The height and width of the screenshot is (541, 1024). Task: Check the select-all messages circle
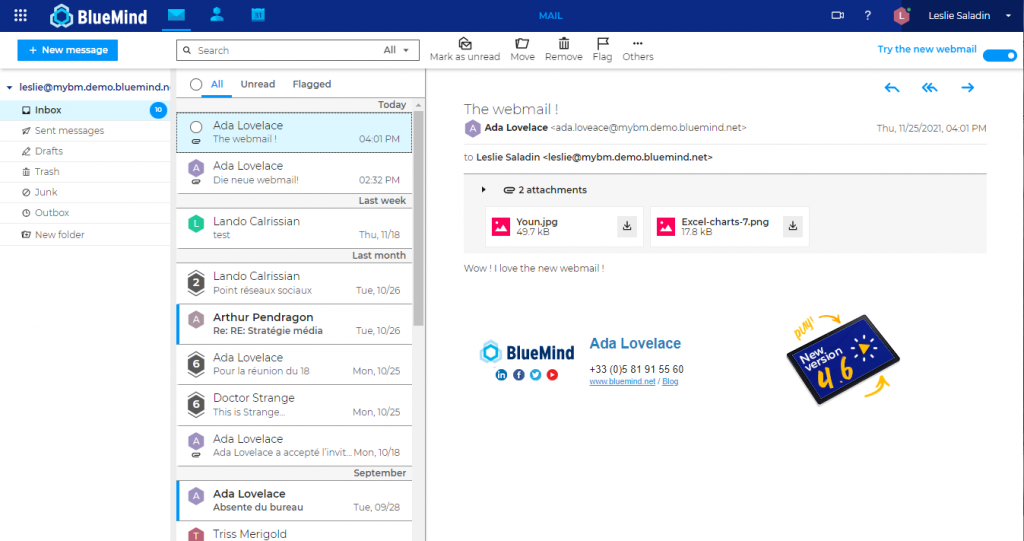pyautogui.click(x=196, y=85)
